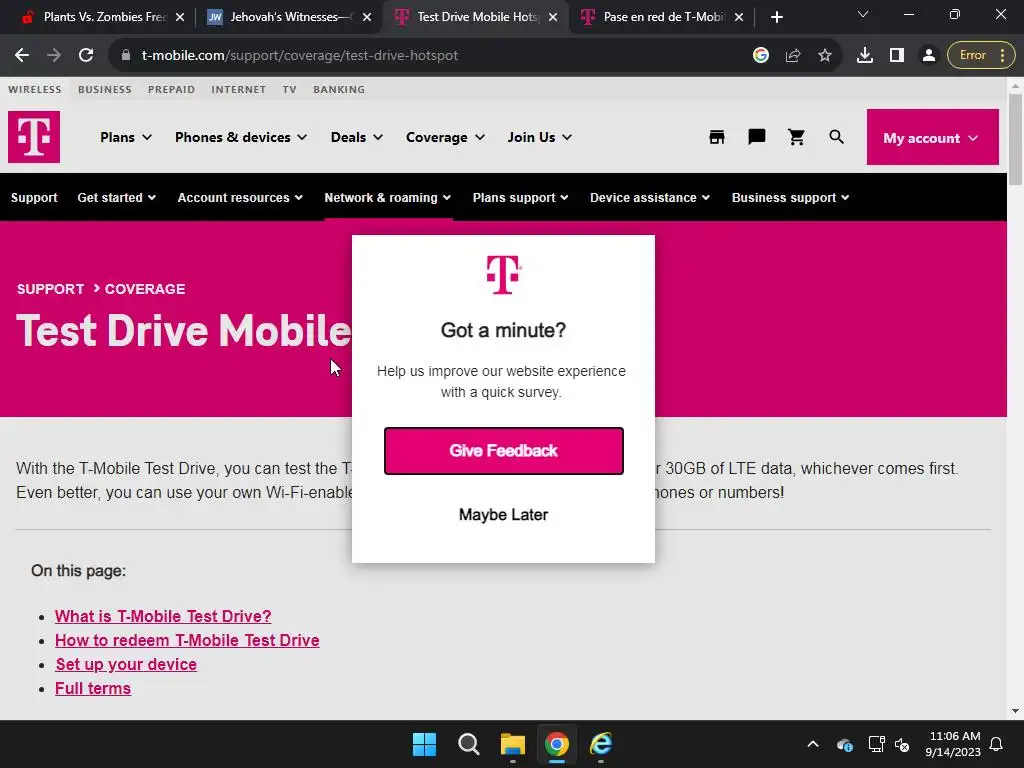Click Chrome icon in taskbar
This screenshot has width=1024, height=768.
pos(556,744)
